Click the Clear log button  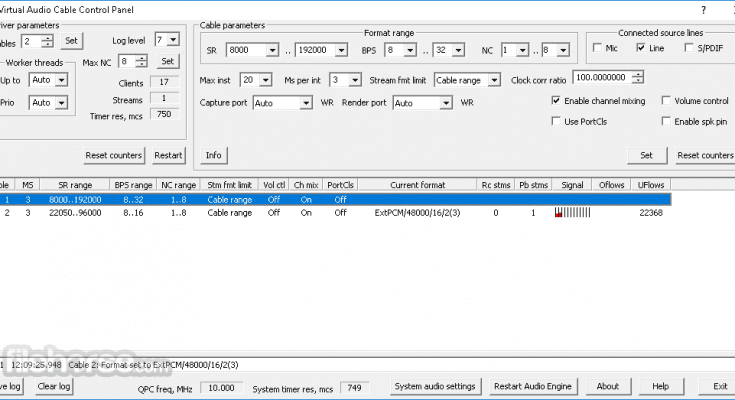53,386
